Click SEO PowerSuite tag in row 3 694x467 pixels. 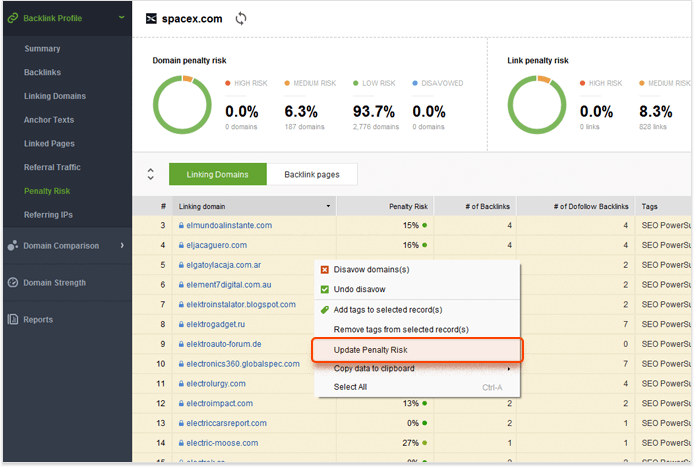tap(667, 225)
